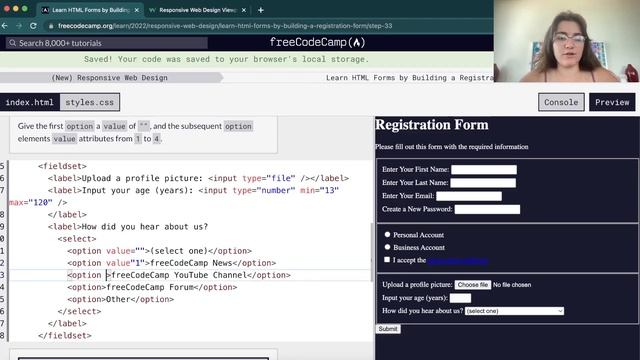Click the Saved code notification banner
This screenshot has height=360, width=640.
coord(247,60)
